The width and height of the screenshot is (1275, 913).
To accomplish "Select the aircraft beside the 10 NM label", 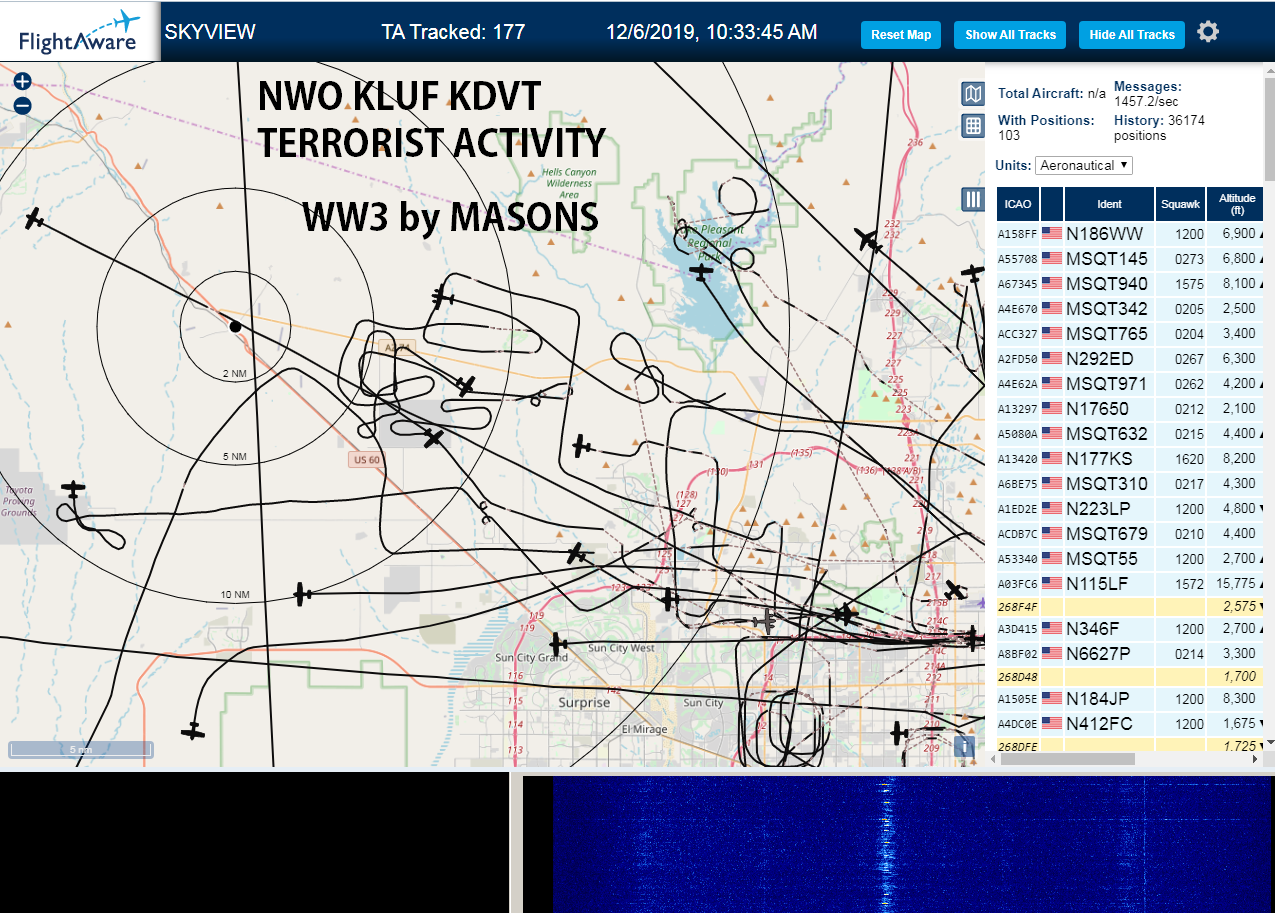I will (302, 594).
